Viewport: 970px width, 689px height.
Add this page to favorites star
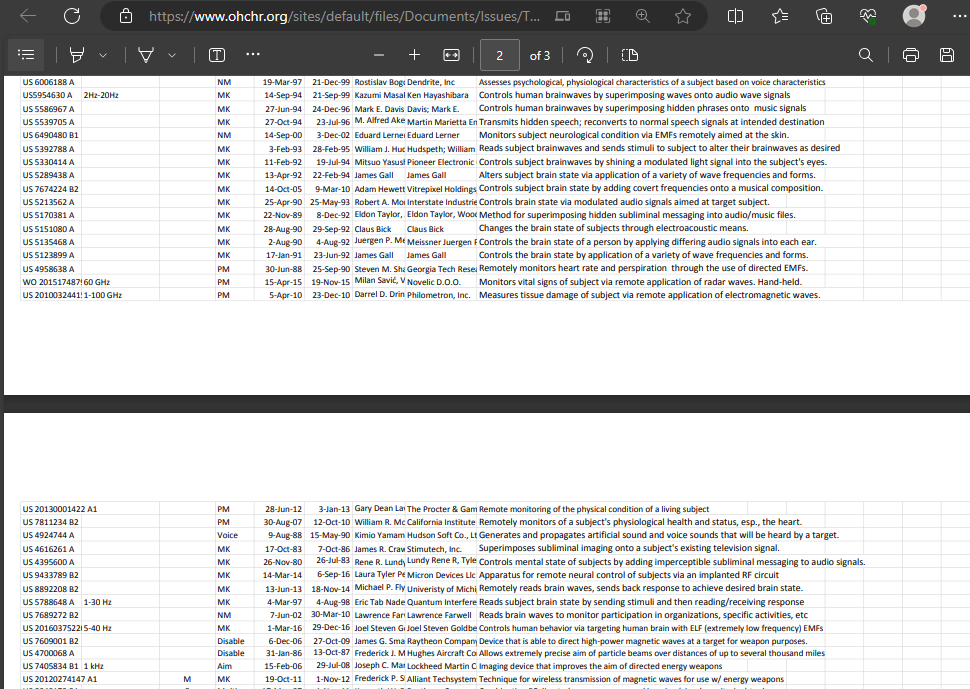coord(683,16)
